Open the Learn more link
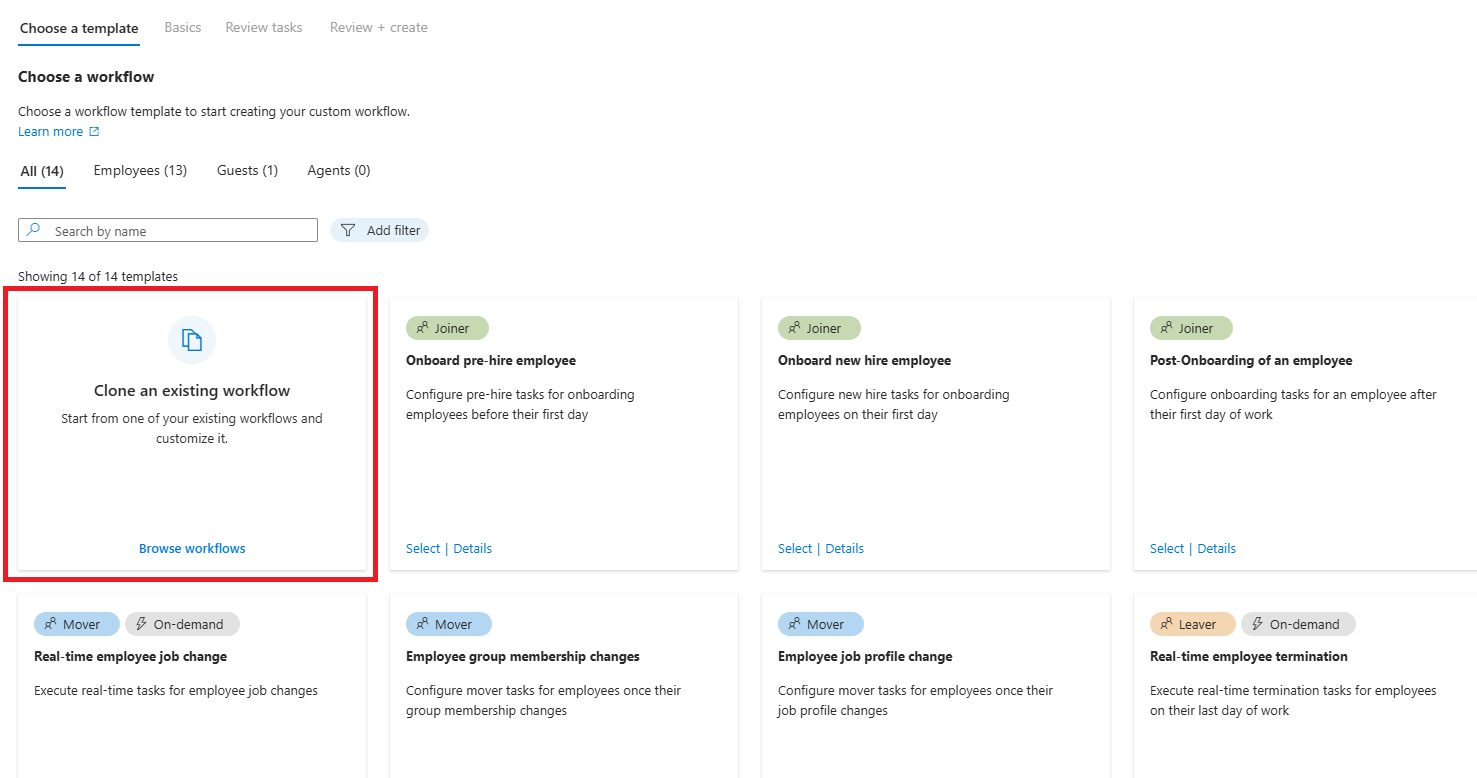1477x778 pixels. pos(51,132)
